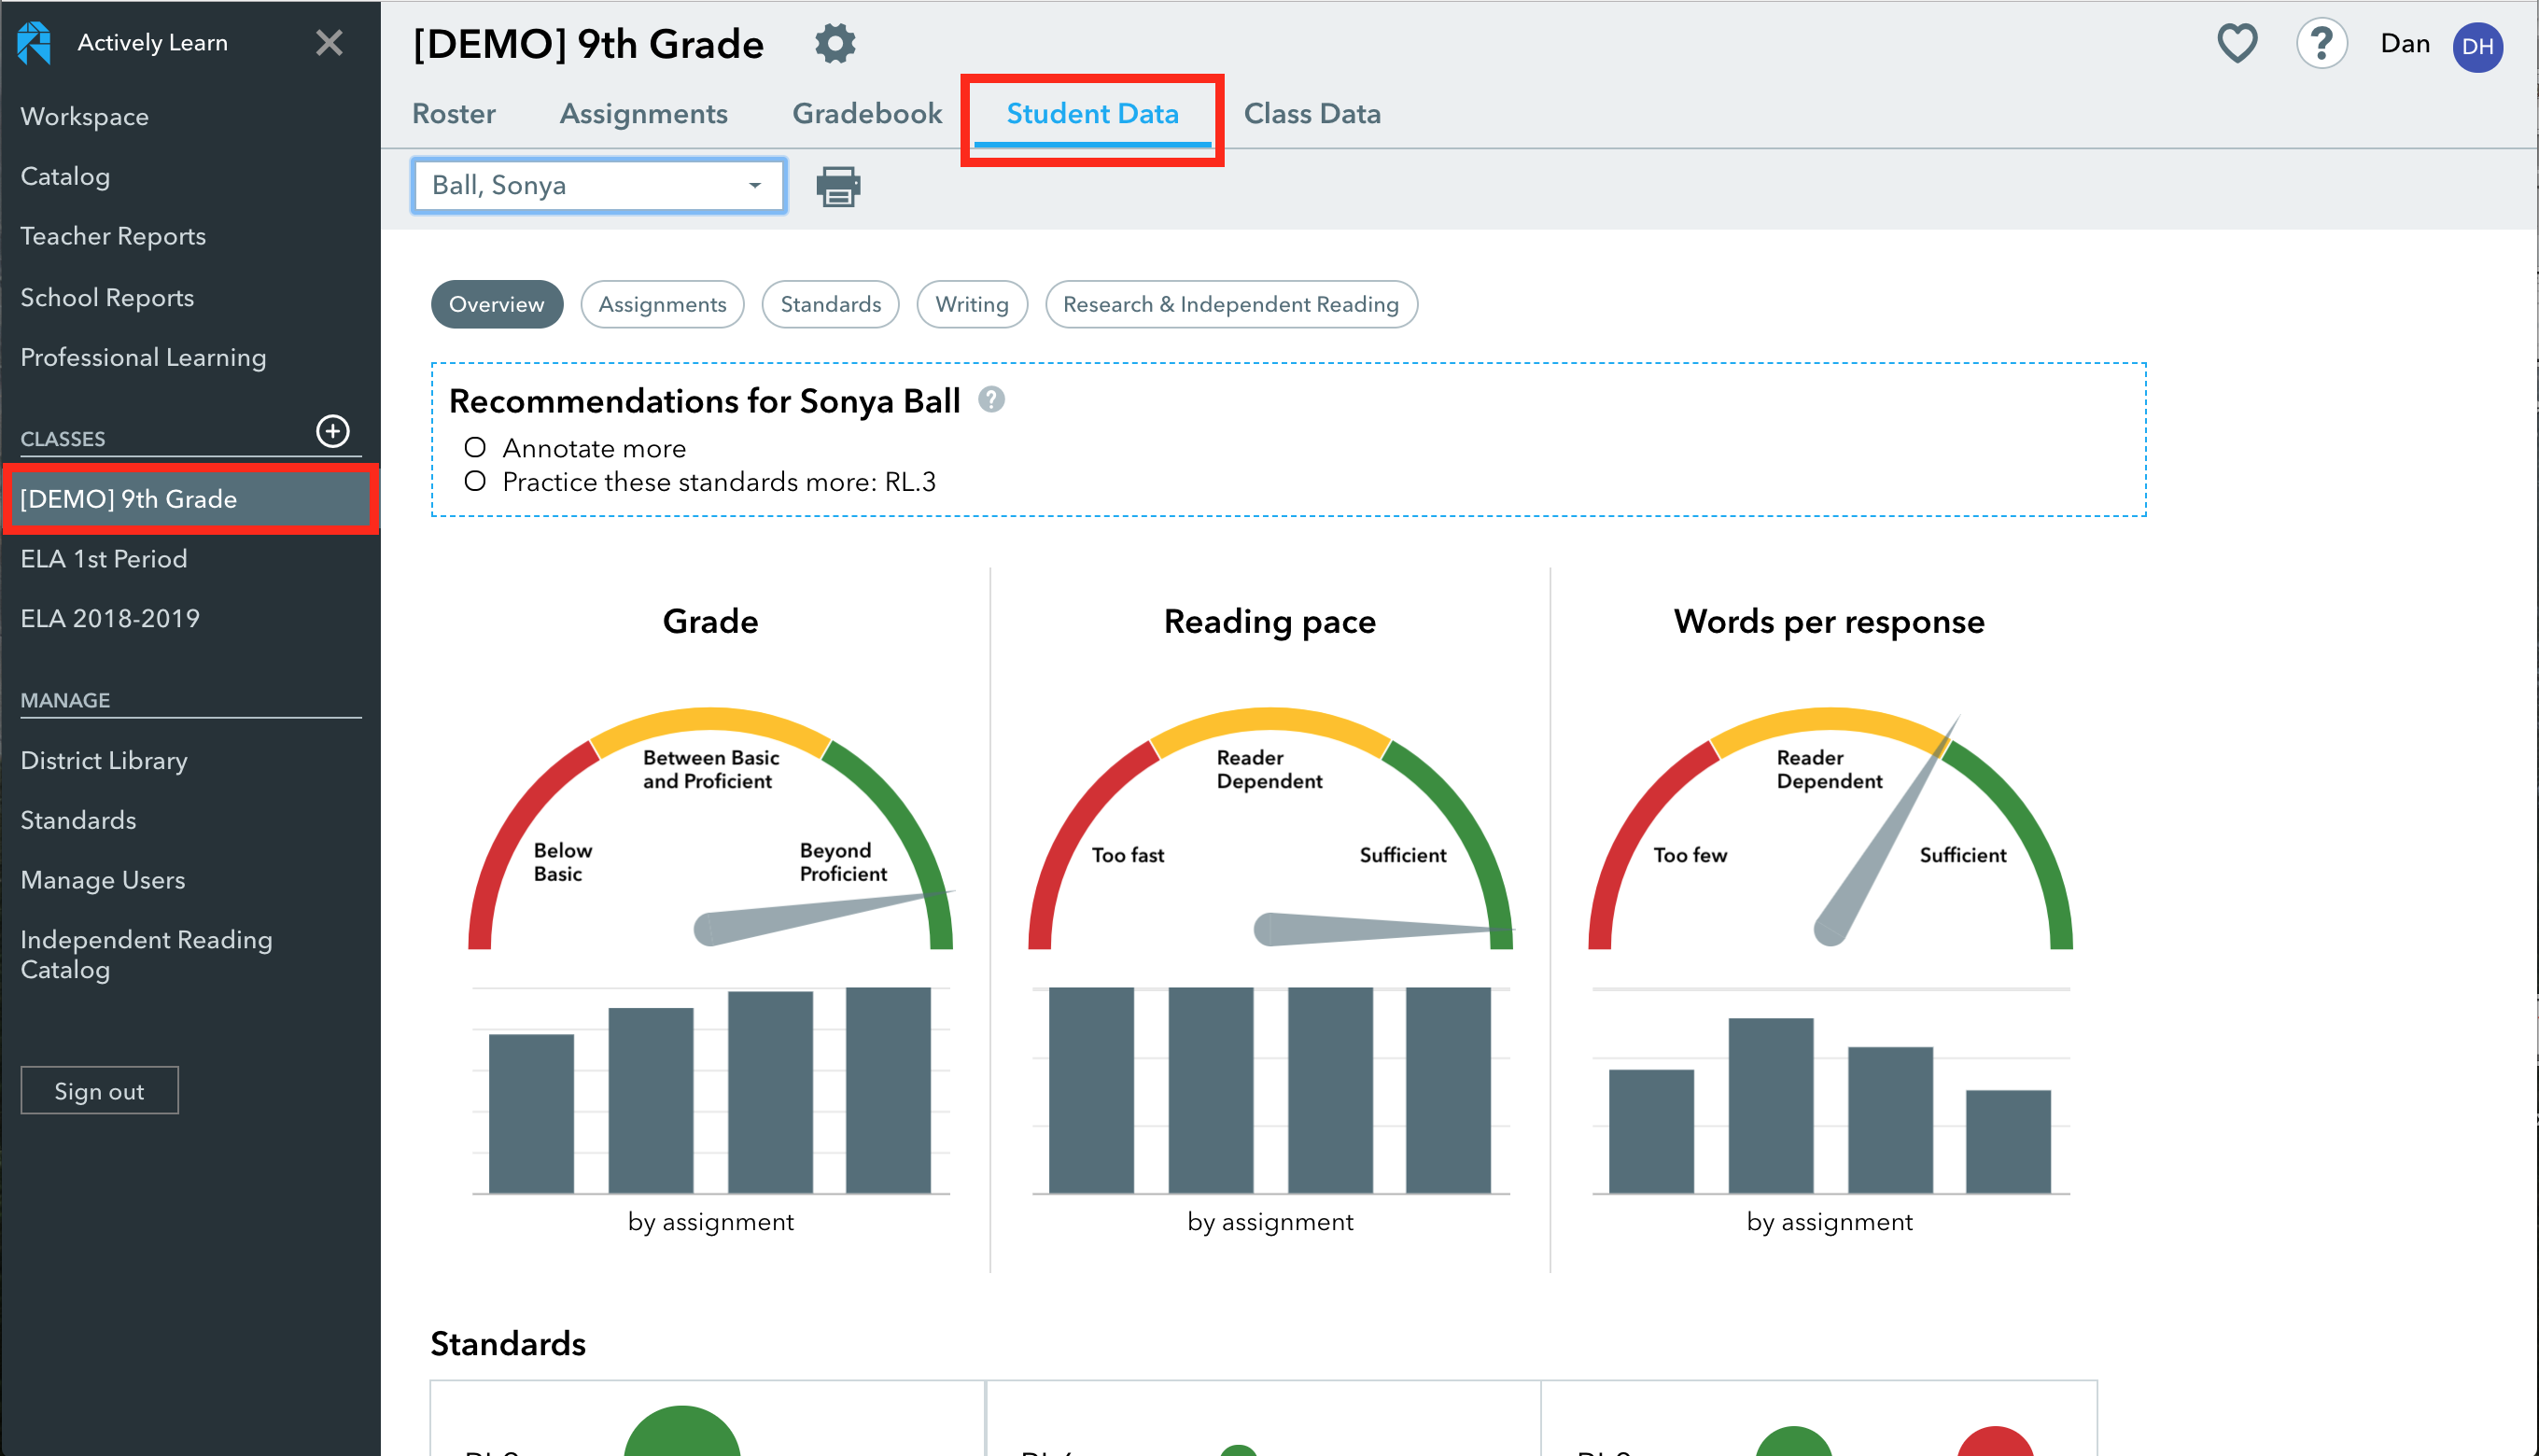Open Independent Reading Catalog in sidebar
The width and height of the screenshot is (2539, 1456).
click(x=146, y=954)
